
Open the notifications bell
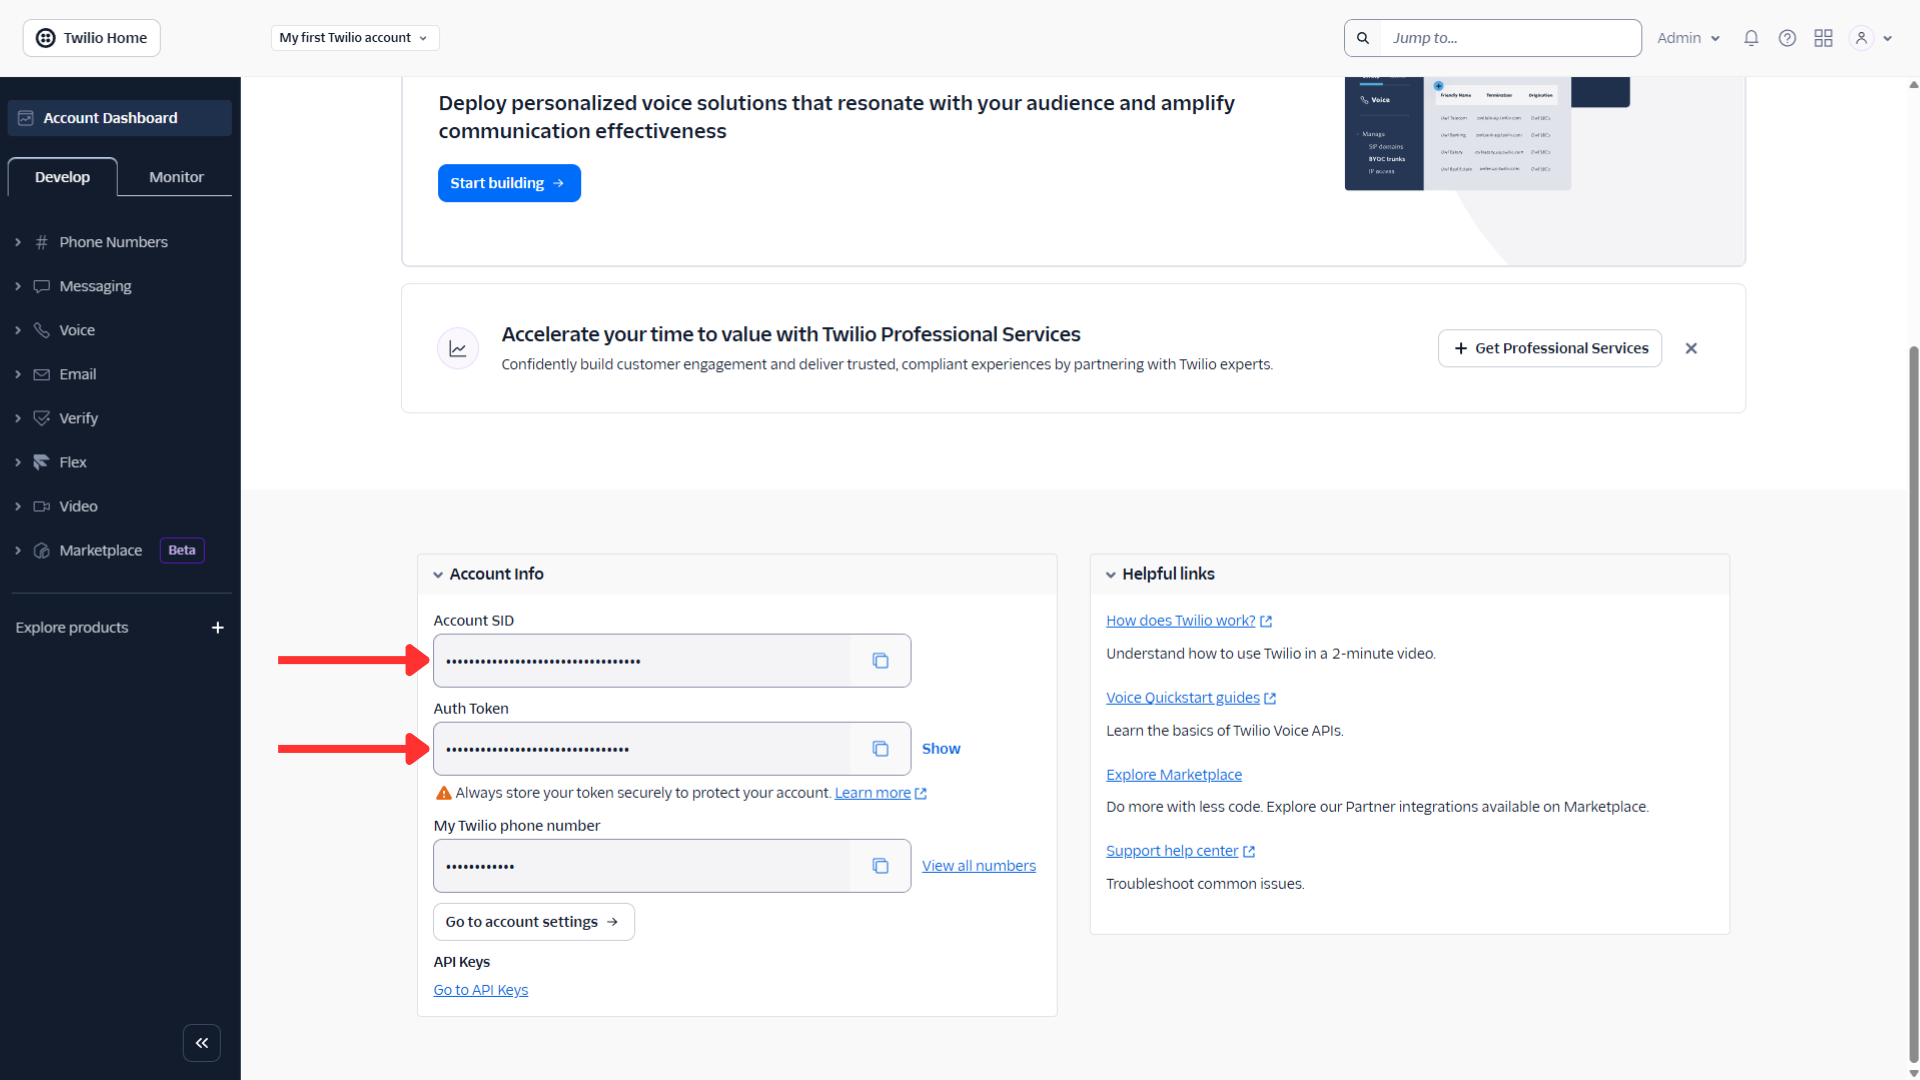tap(1751, 37)
